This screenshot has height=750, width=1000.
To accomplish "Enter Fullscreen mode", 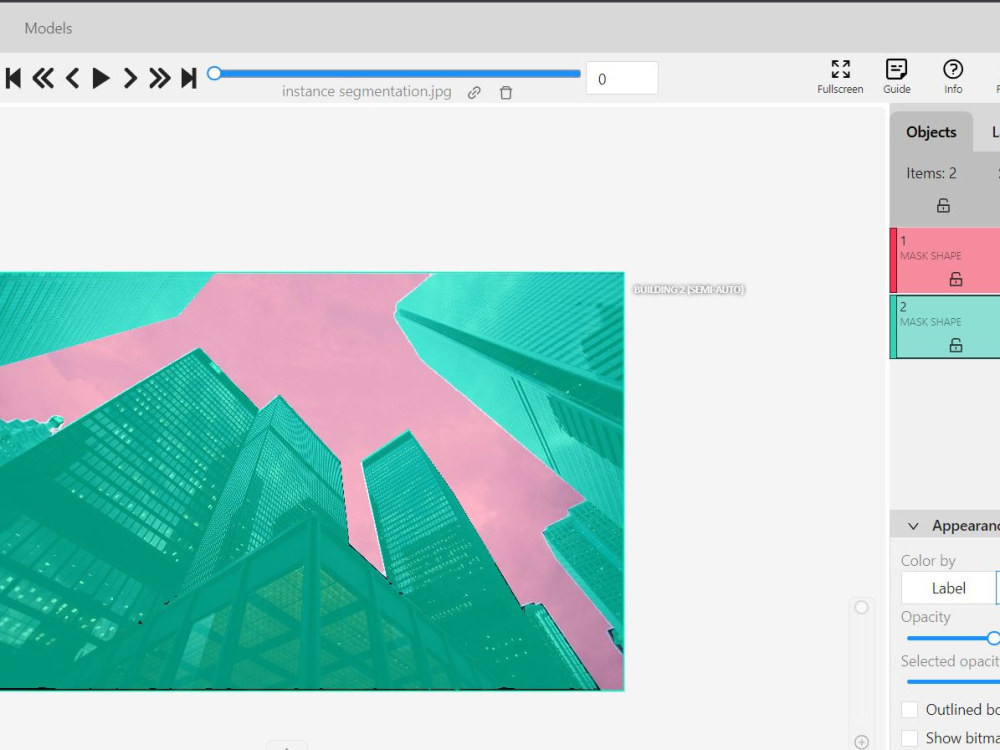I will 839,77.
